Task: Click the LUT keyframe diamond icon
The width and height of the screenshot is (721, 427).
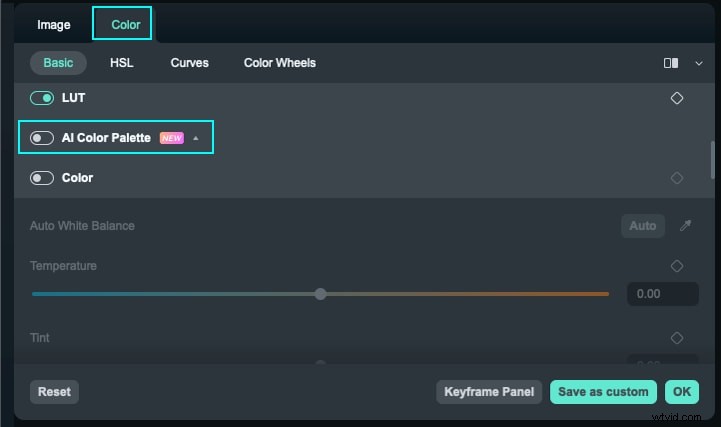Action: click(677, 98)
